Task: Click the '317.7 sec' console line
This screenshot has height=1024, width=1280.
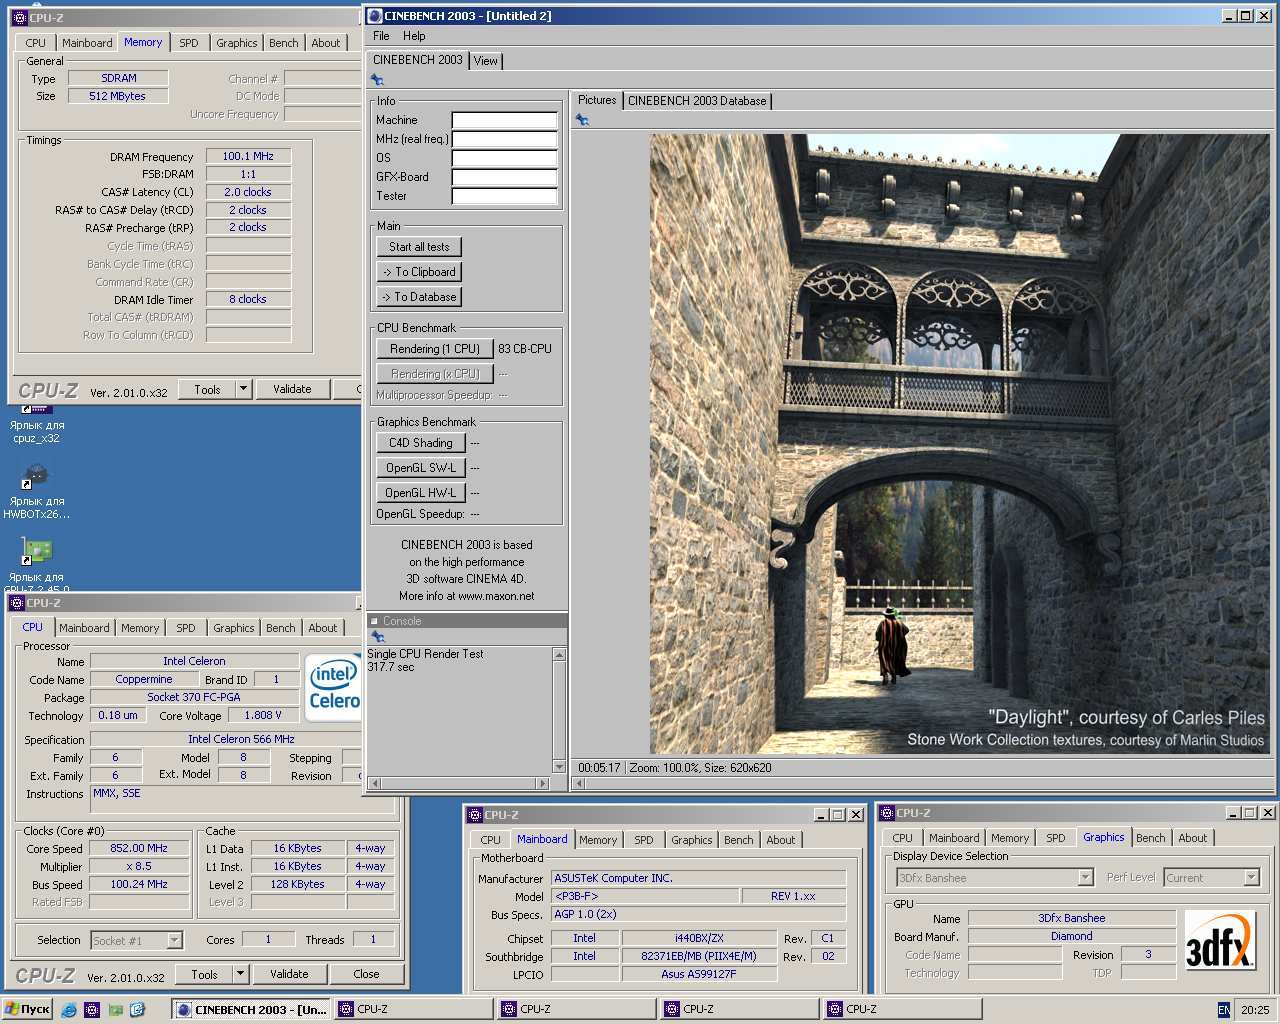Action: (391, 667)
